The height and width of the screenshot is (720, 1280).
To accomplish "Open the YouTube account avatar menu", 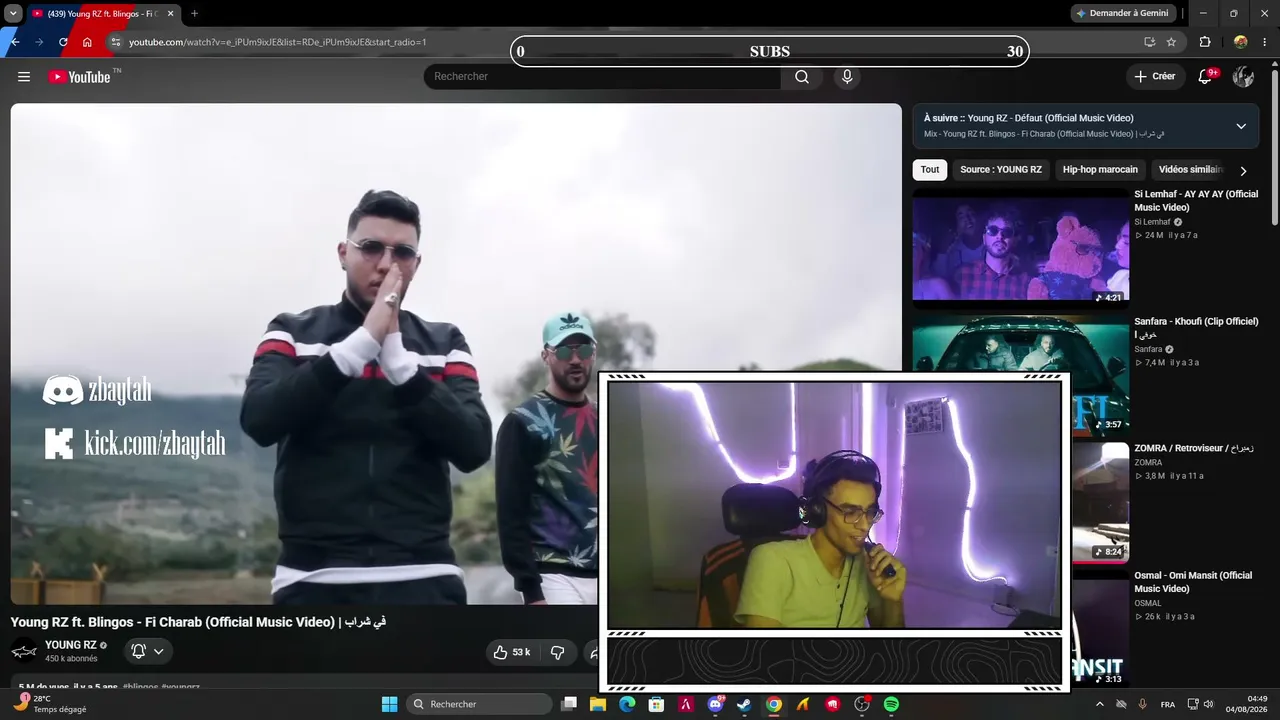I will coord(1243,77).
